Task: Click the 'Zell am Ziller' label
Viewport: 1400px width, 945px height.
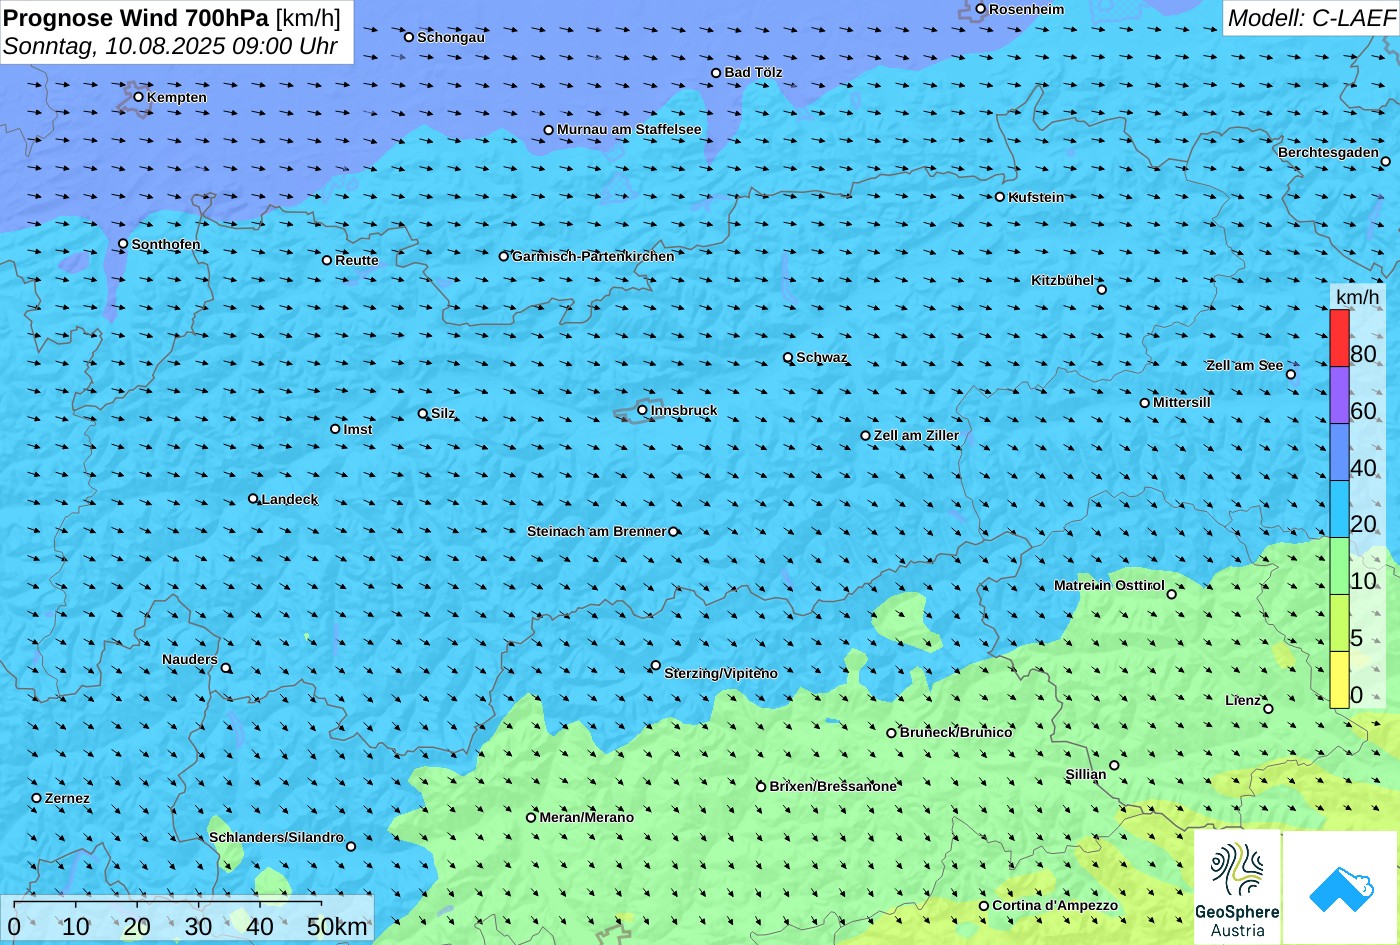Action: click(916, 435)
